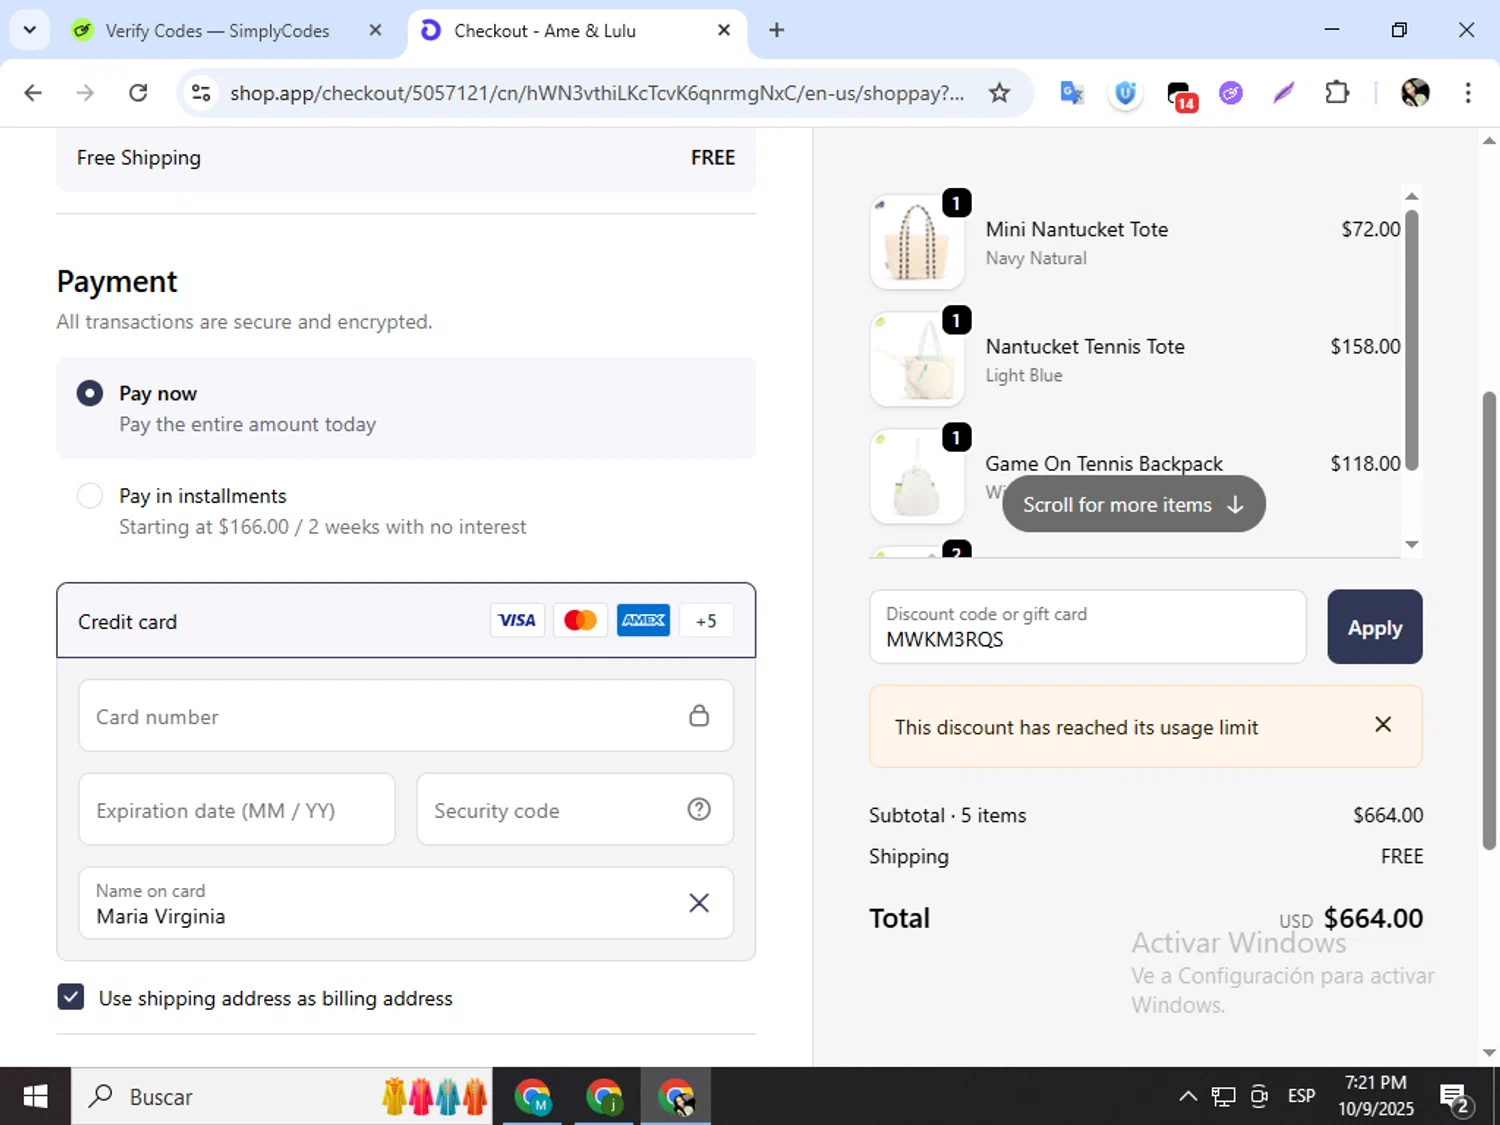
Task: Click the item list scroll up arrow
Action: click(1412, 196)
